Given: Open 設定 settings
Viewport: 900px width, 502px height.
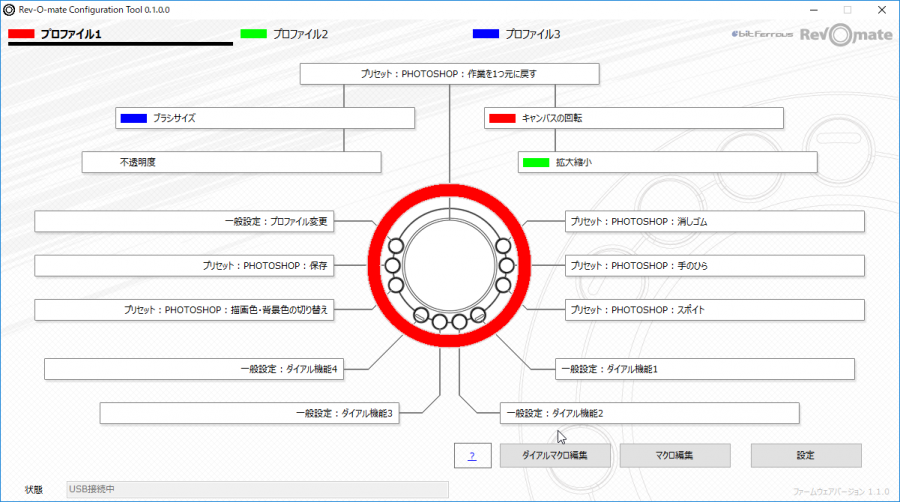Looking at the screenshot, I should pyautogui.click(x=806, y=456).
